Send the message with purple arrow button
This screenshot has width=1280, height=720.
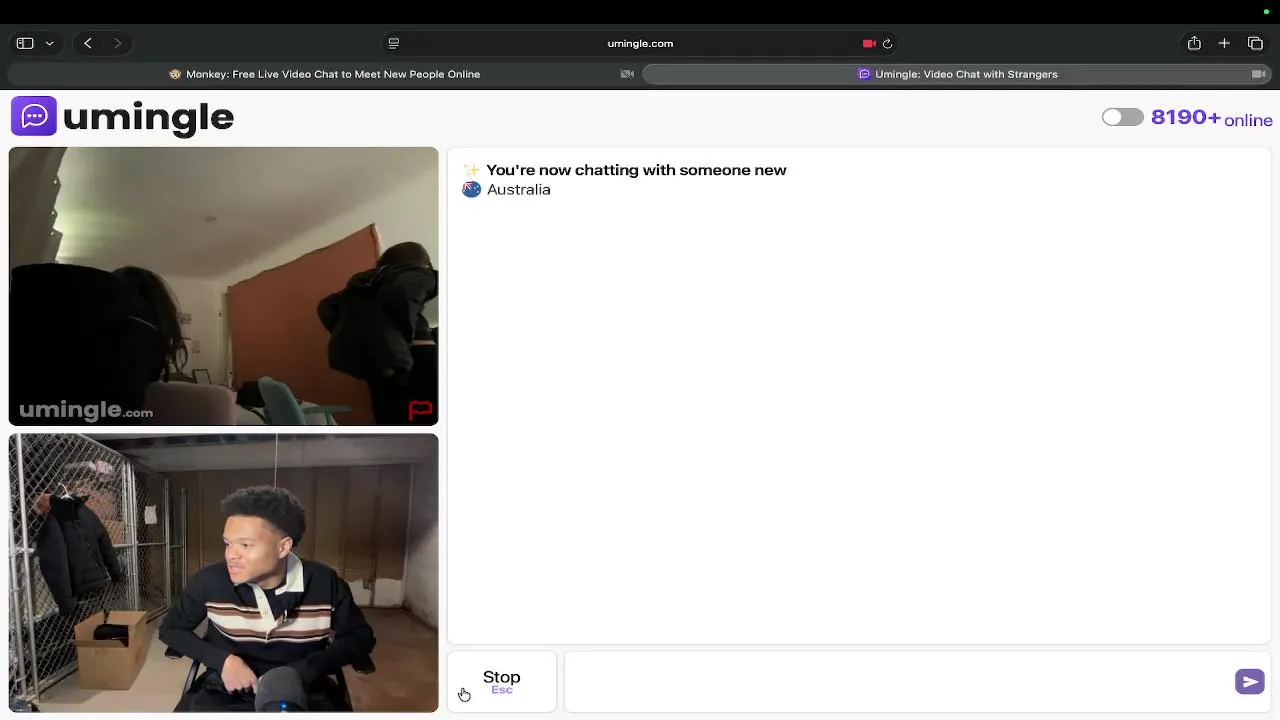pyautogui.click(x=1250, y=682)
